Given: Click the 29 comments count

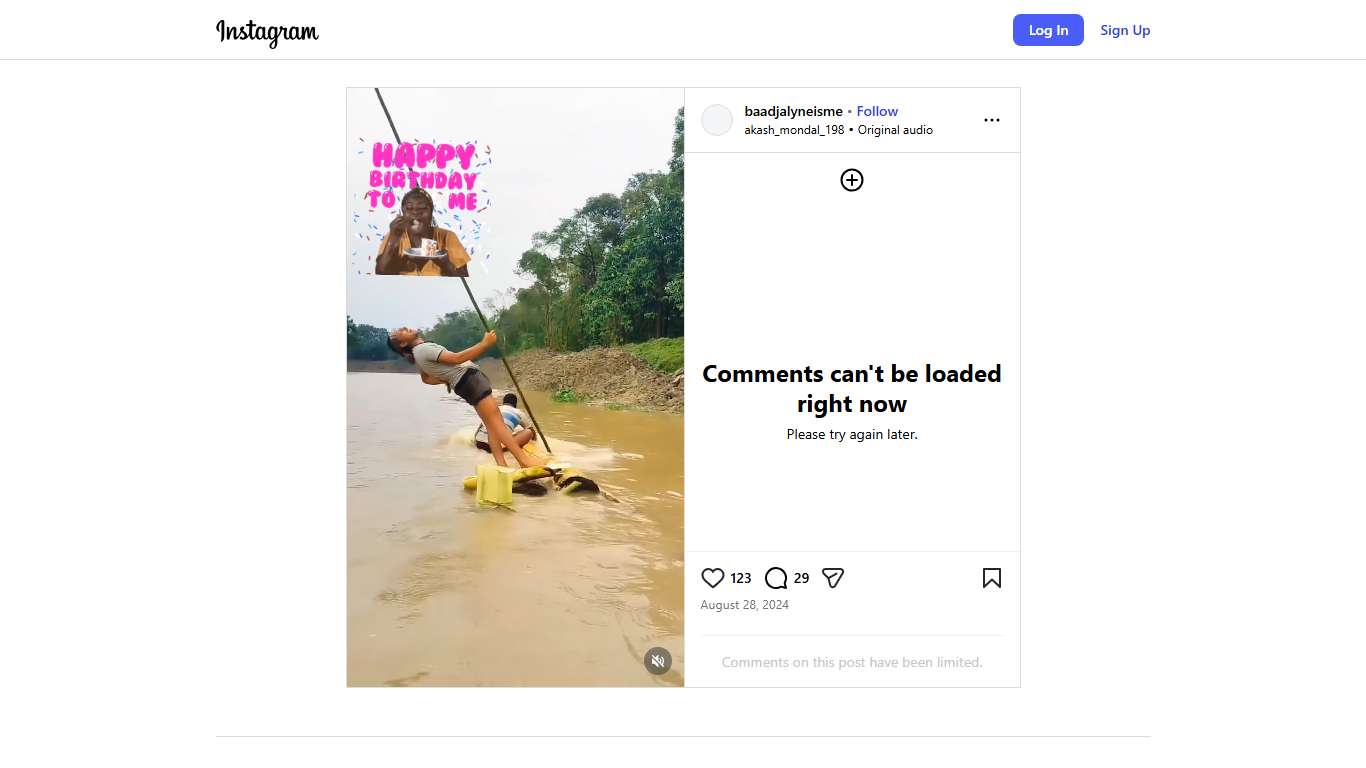Looking at the screenshot, I should (x=801, y=578).
